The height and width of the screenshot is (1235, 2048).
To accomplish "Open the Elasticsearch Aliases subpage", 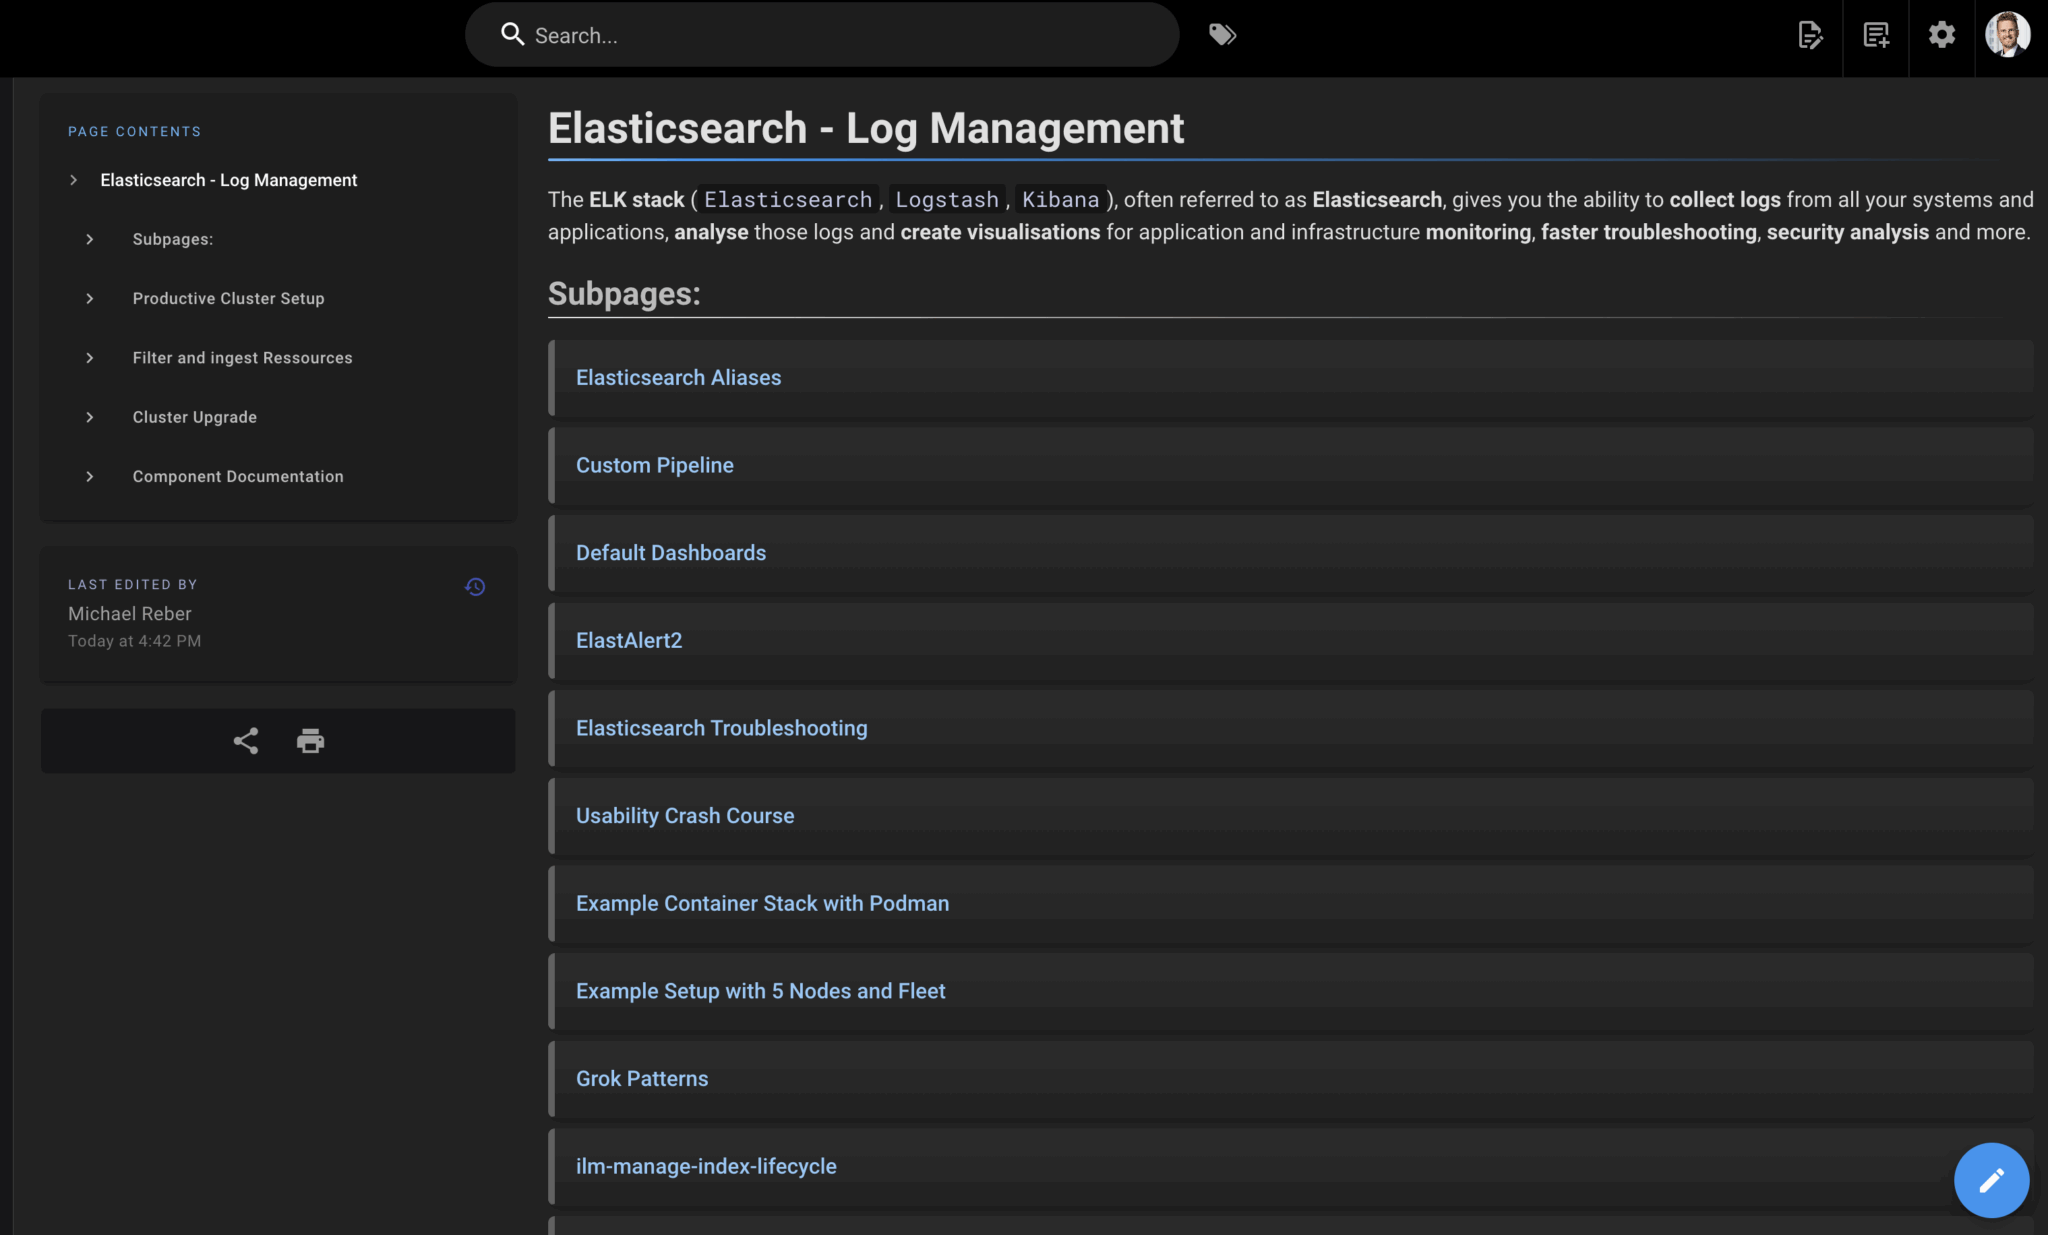I will tap(678, 377).
